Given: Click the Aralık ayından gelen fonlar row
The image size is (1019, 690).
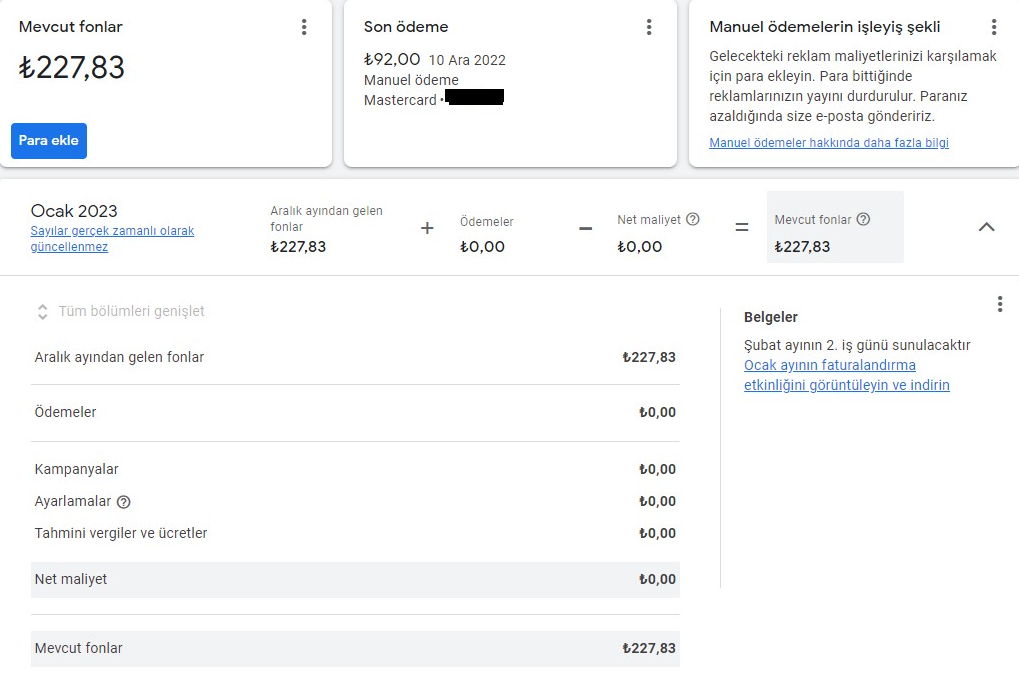Looking at the screenshot, I should tap(355, 357).
